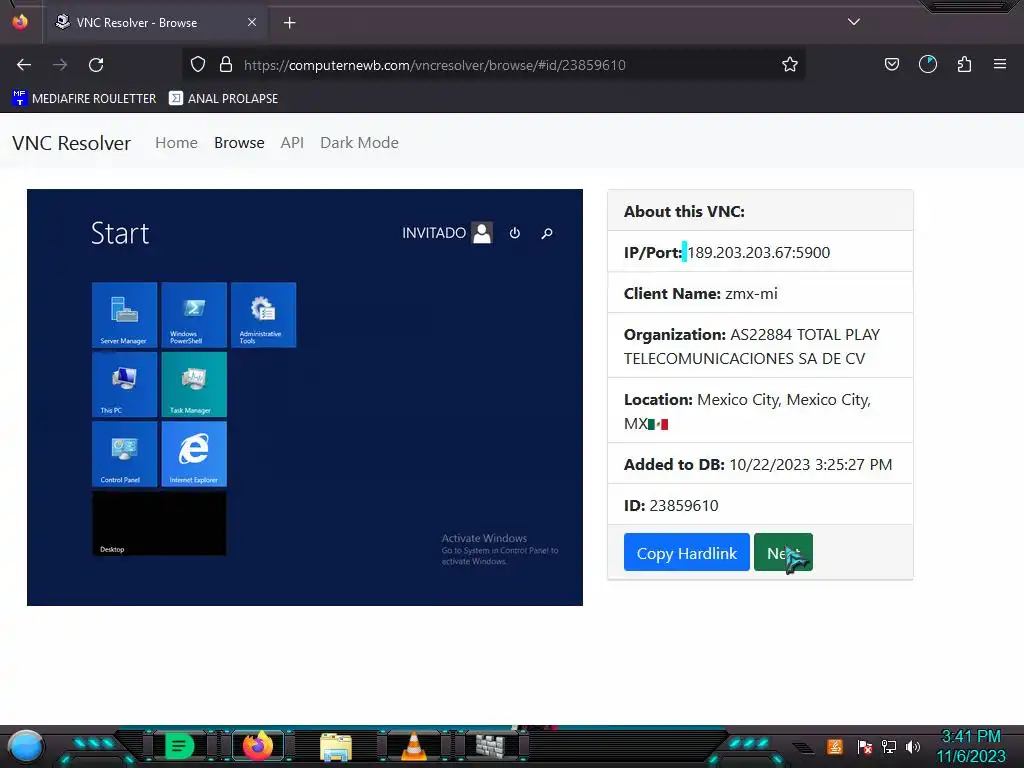
Task: Bookmark this page with the star
Action: click(x=790, y=64)
